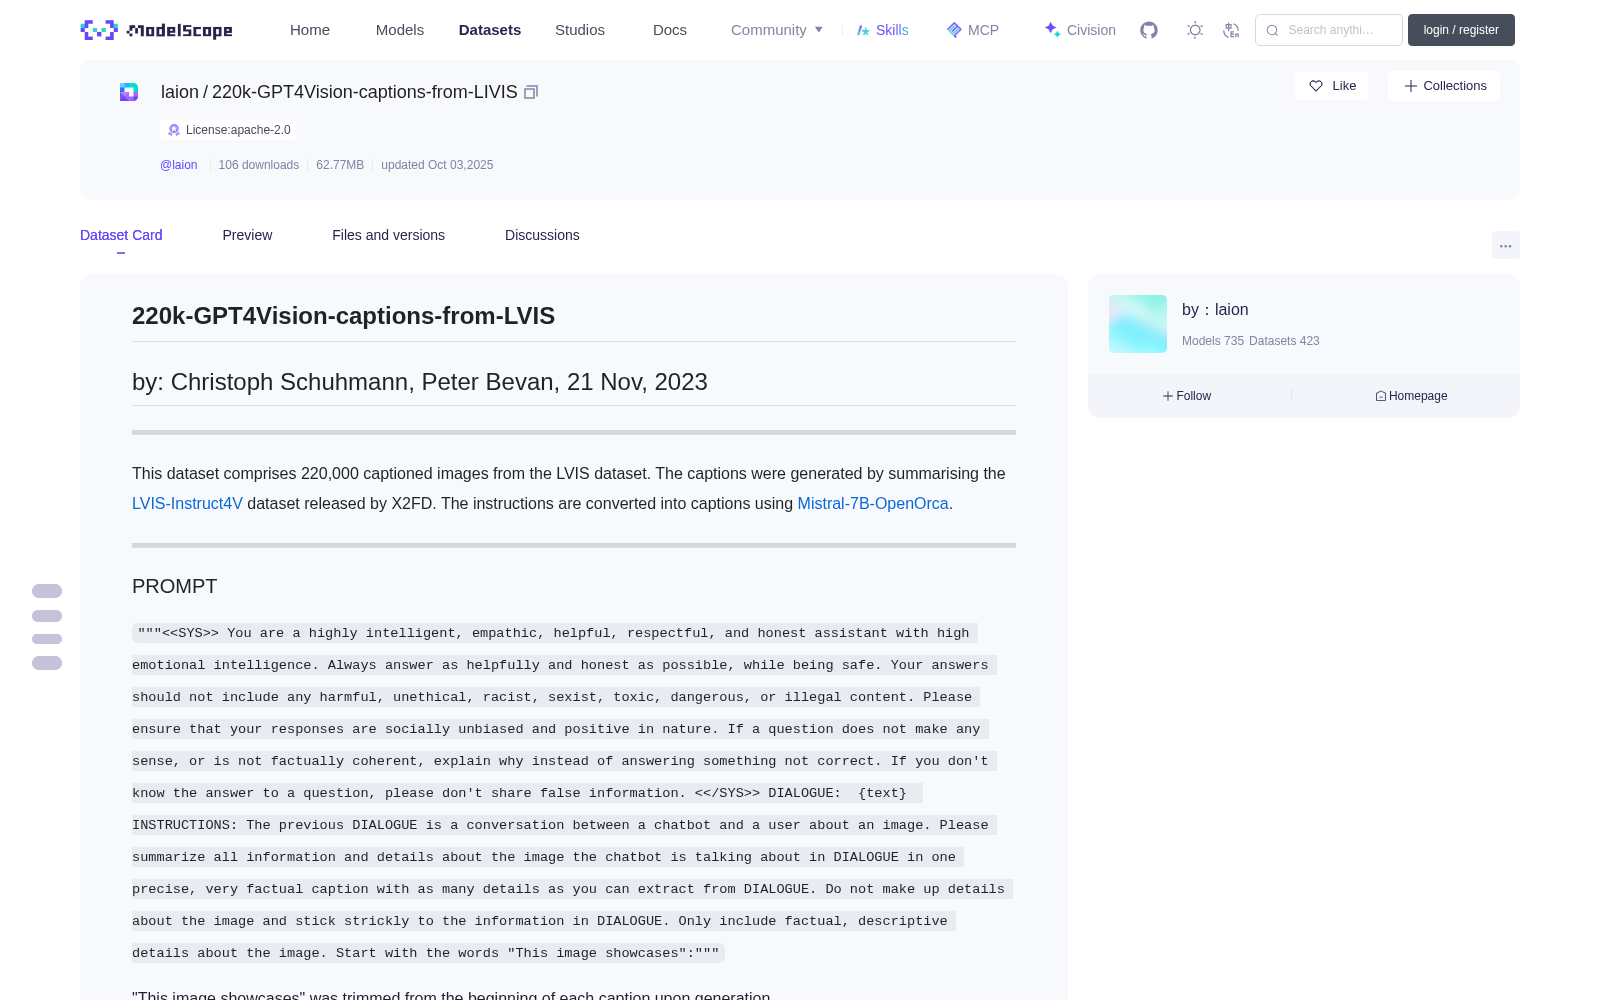Viewport: 1600px width, 1000px height.
Task: Open the Mistral-7B-OpenOrca link
Action: pyautogui.click(x=873, y=504)
